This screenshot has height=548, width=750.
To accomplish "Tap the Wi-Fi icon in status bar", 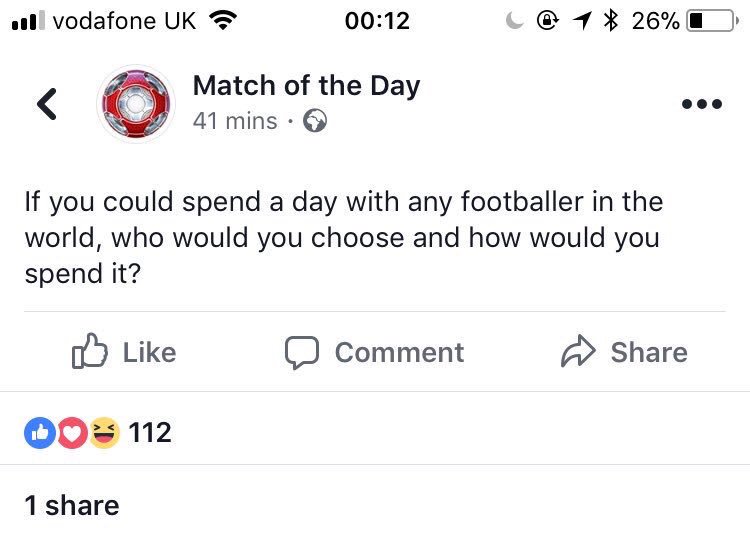I will [x=223, y=21].
